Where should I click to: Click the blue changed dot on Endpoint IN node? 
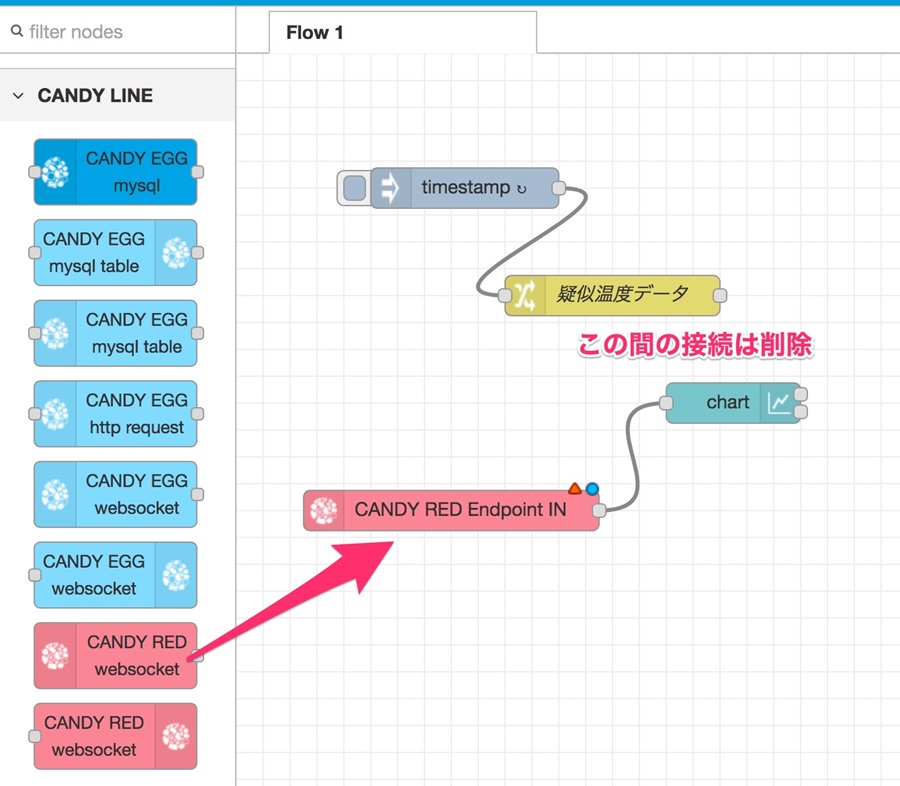(592, 489)
